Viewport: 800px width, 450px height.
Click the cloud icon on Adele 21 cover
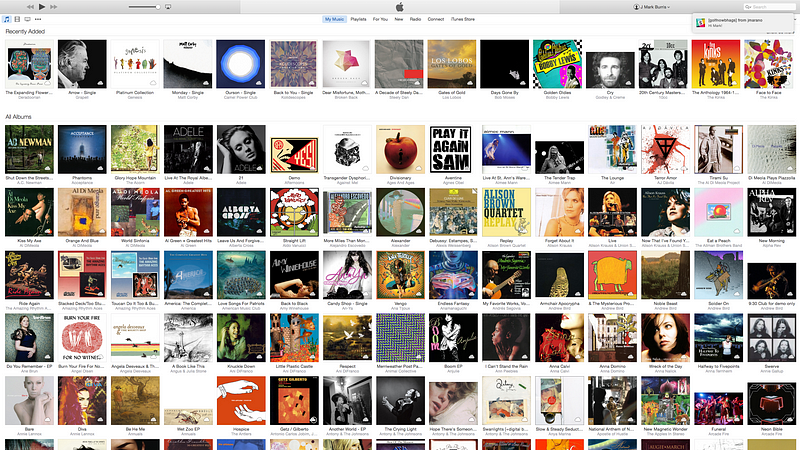pos(259,168)
